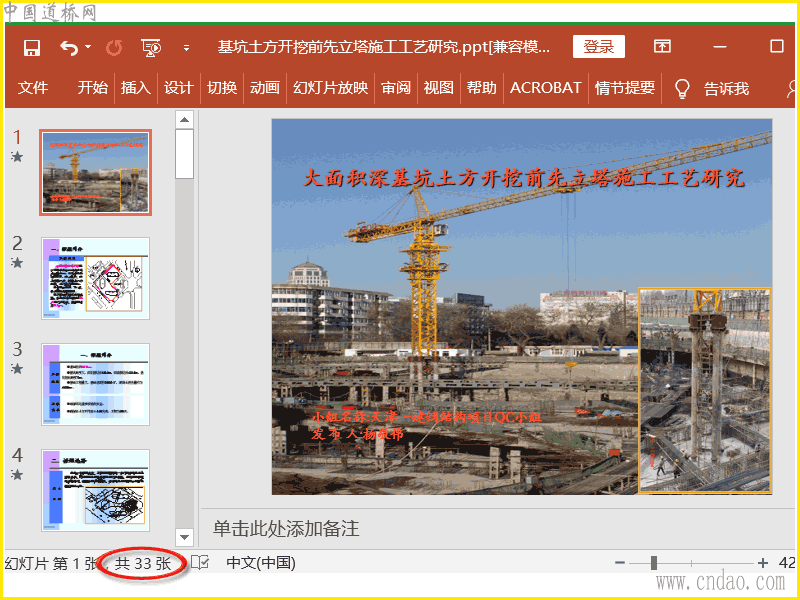
Task: Open the 文件 (File) menu
Action: [x=33, y=88]
